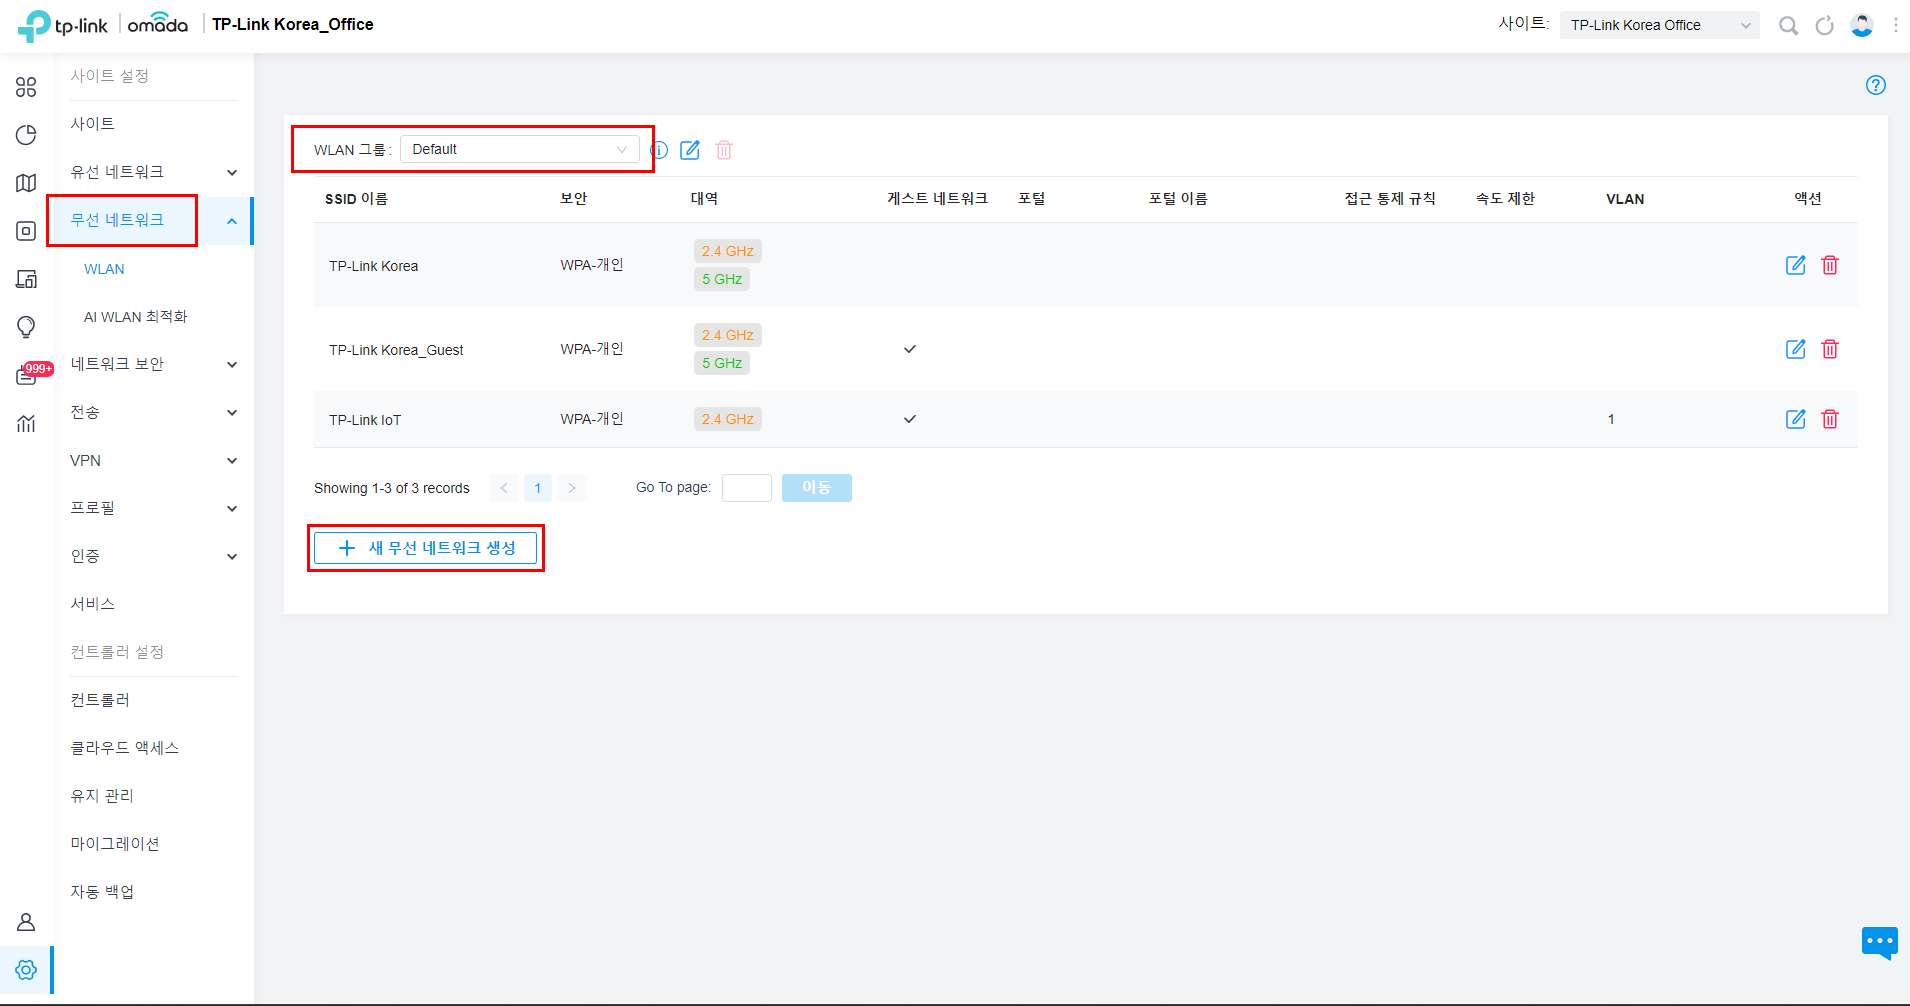
Task: Delete the TP-Link Korea_Guest SSID
Action: (1830, 349)
